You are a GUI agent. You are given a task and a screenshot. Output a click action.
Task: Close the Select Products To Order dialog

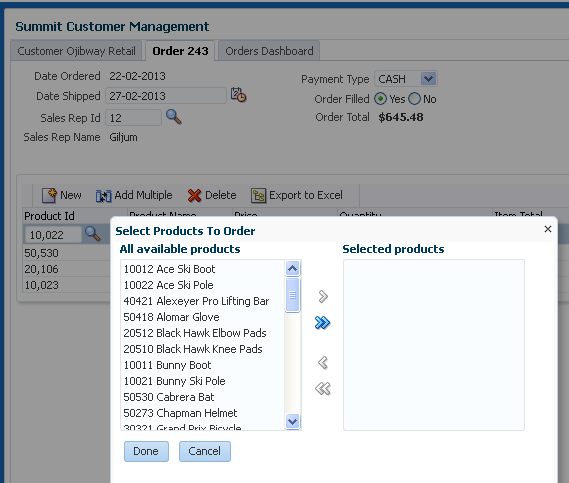(x=548, y=229)
